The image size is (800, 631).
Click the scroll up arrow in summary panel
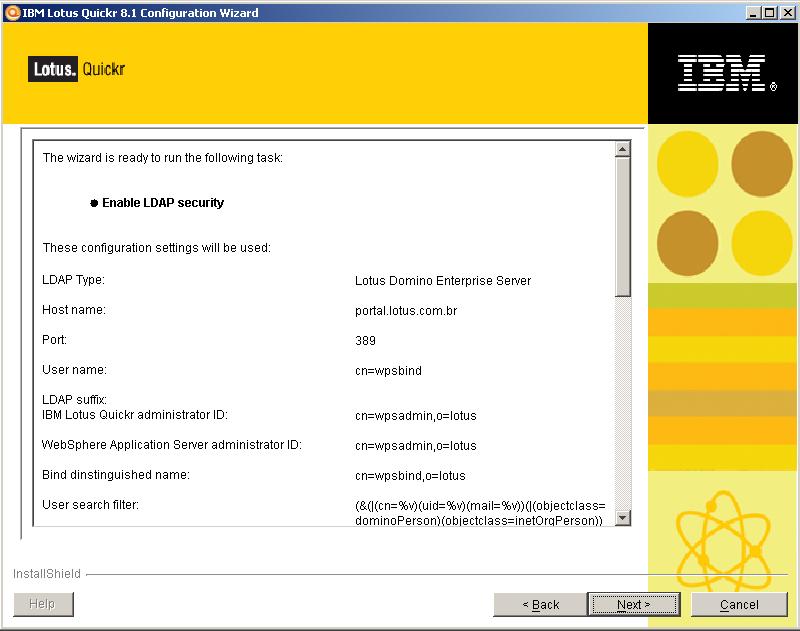coord(622,149)
